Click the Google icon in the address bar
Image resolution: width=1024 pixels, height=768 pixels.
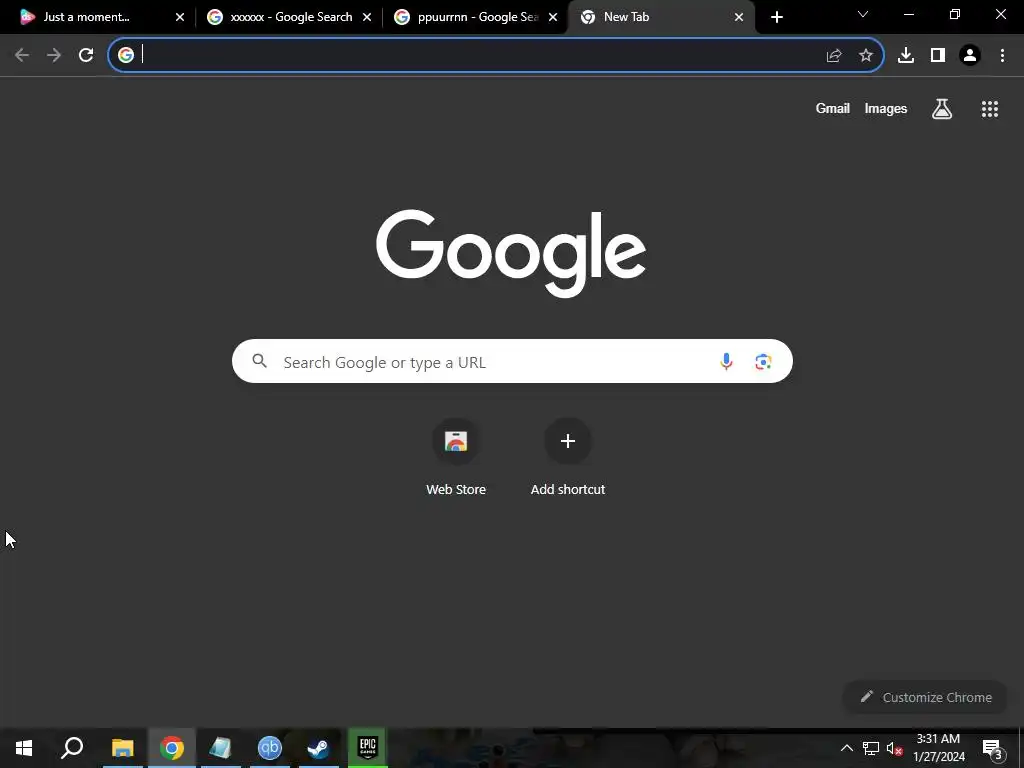[x=126, y=55]
